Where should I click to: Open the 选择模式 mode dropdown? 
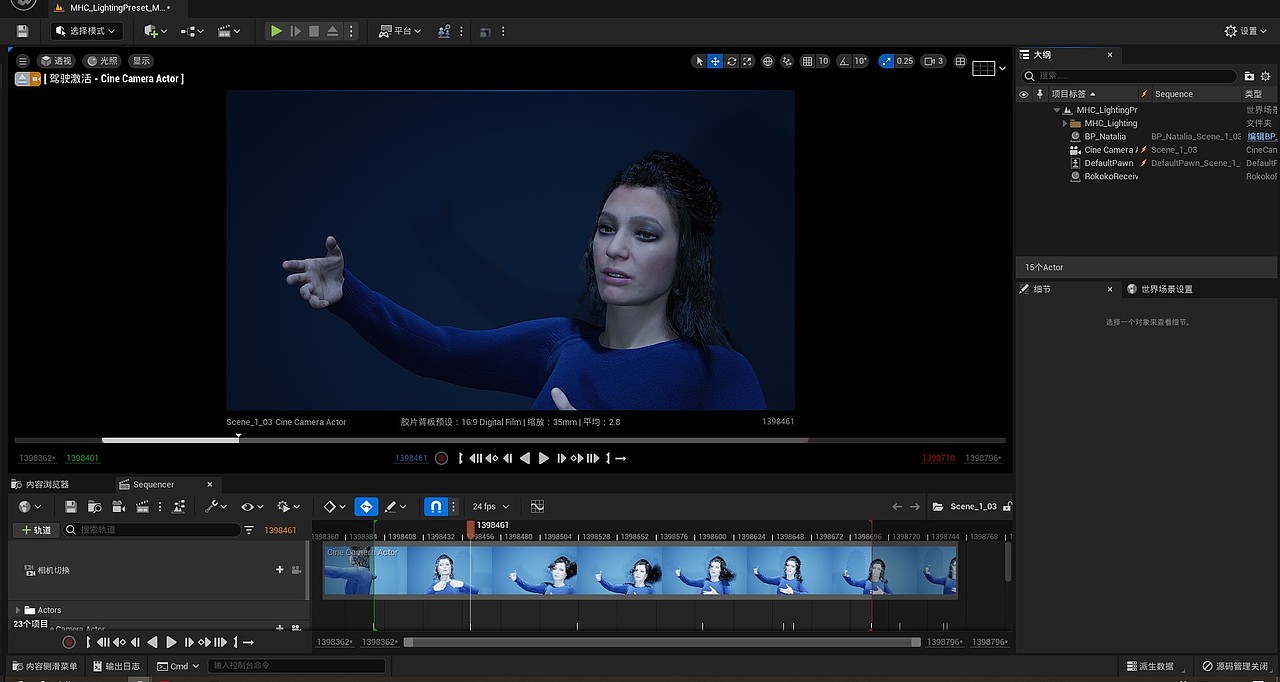coord(87,31)
